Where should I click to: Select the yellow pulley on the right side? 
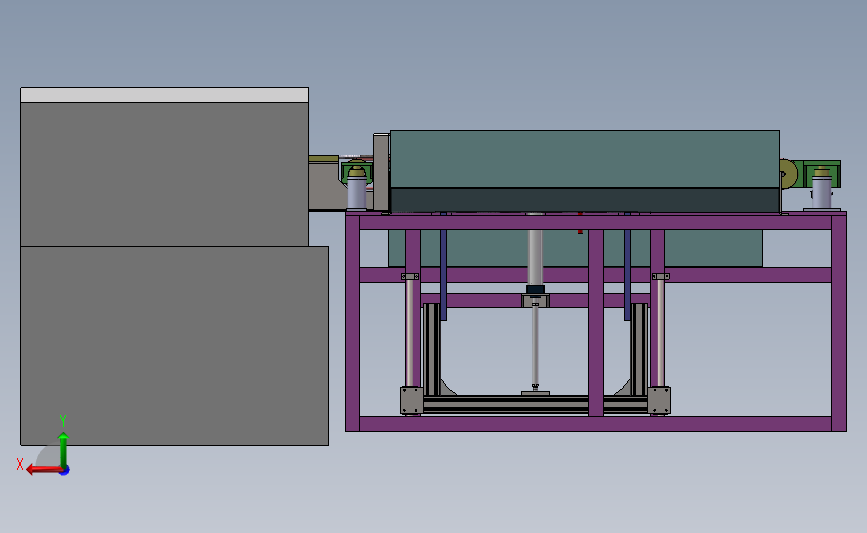pos(788,173)
